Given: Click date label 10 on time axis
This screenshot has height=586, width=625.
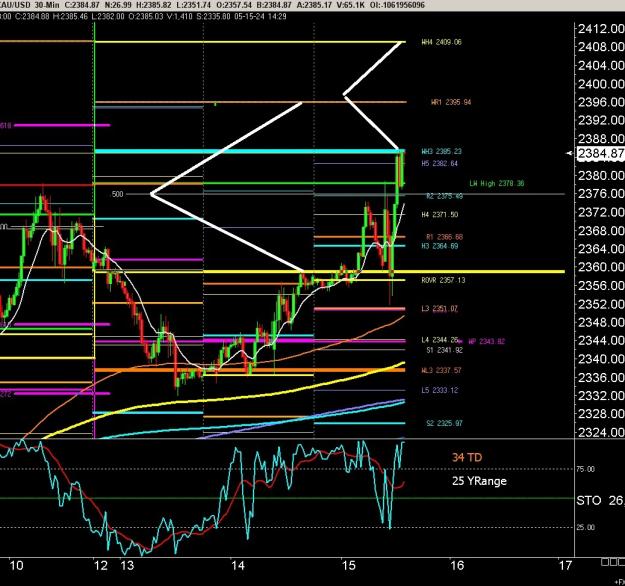Looking at the screenshot, I should pos(16,565).
